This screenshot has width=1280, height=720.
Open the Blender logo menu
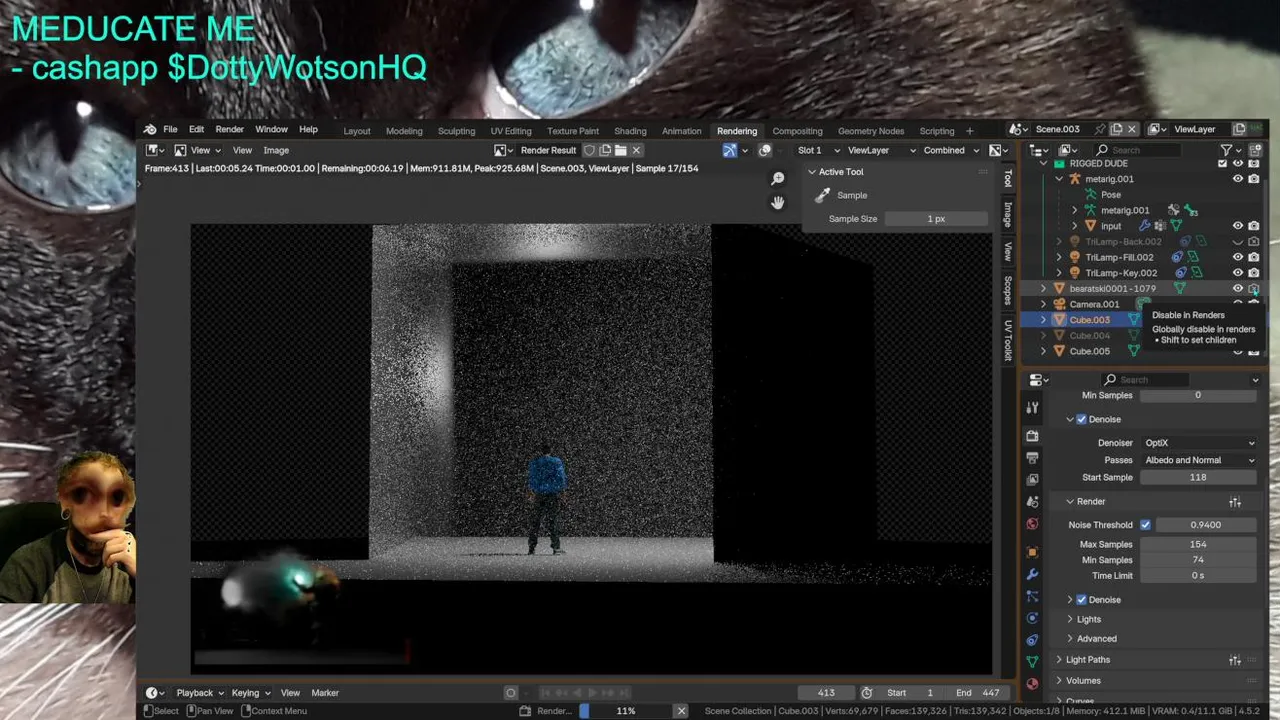click(150, 130)
